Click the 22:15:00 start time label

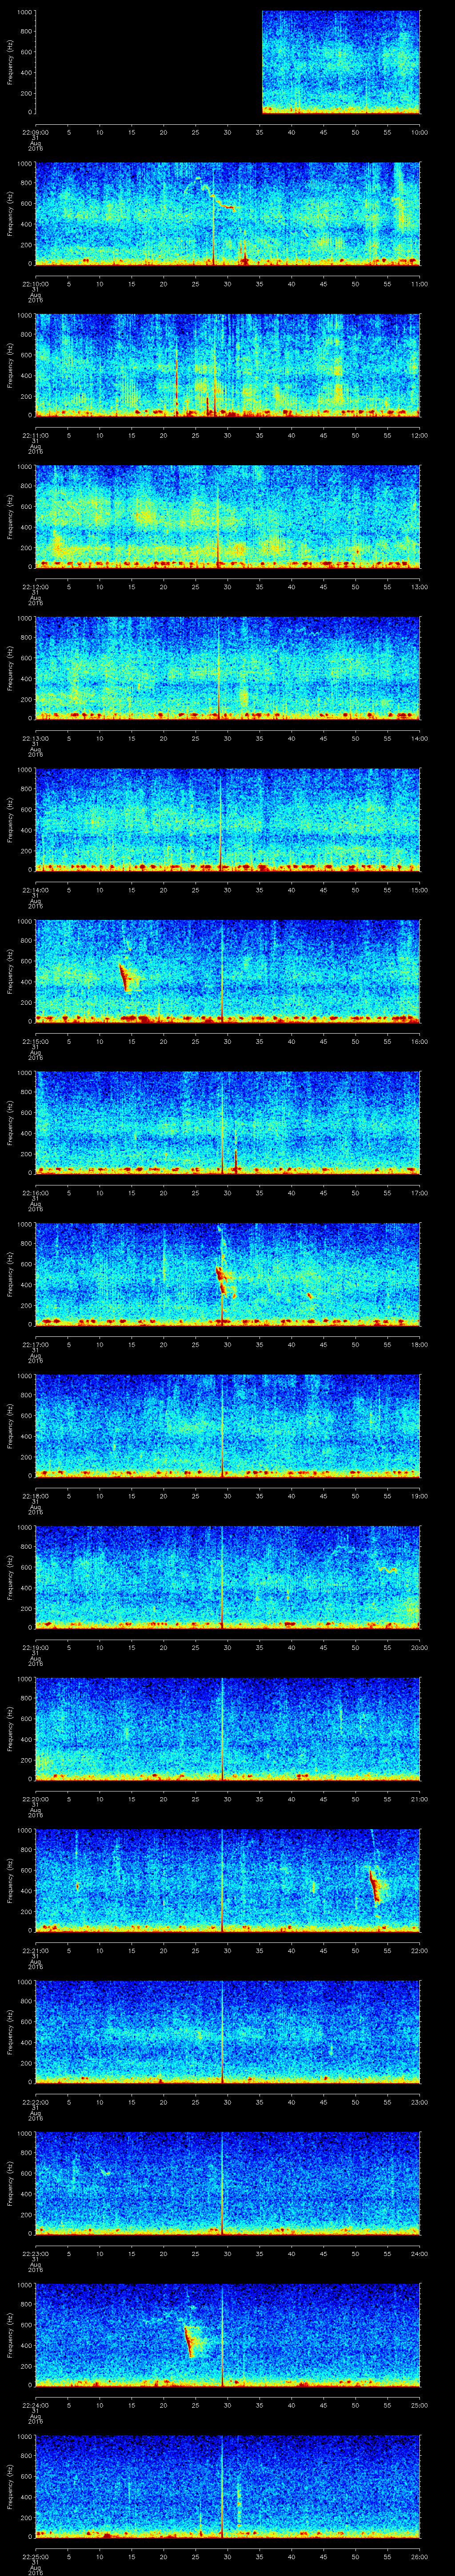(x=35, y=1041)
